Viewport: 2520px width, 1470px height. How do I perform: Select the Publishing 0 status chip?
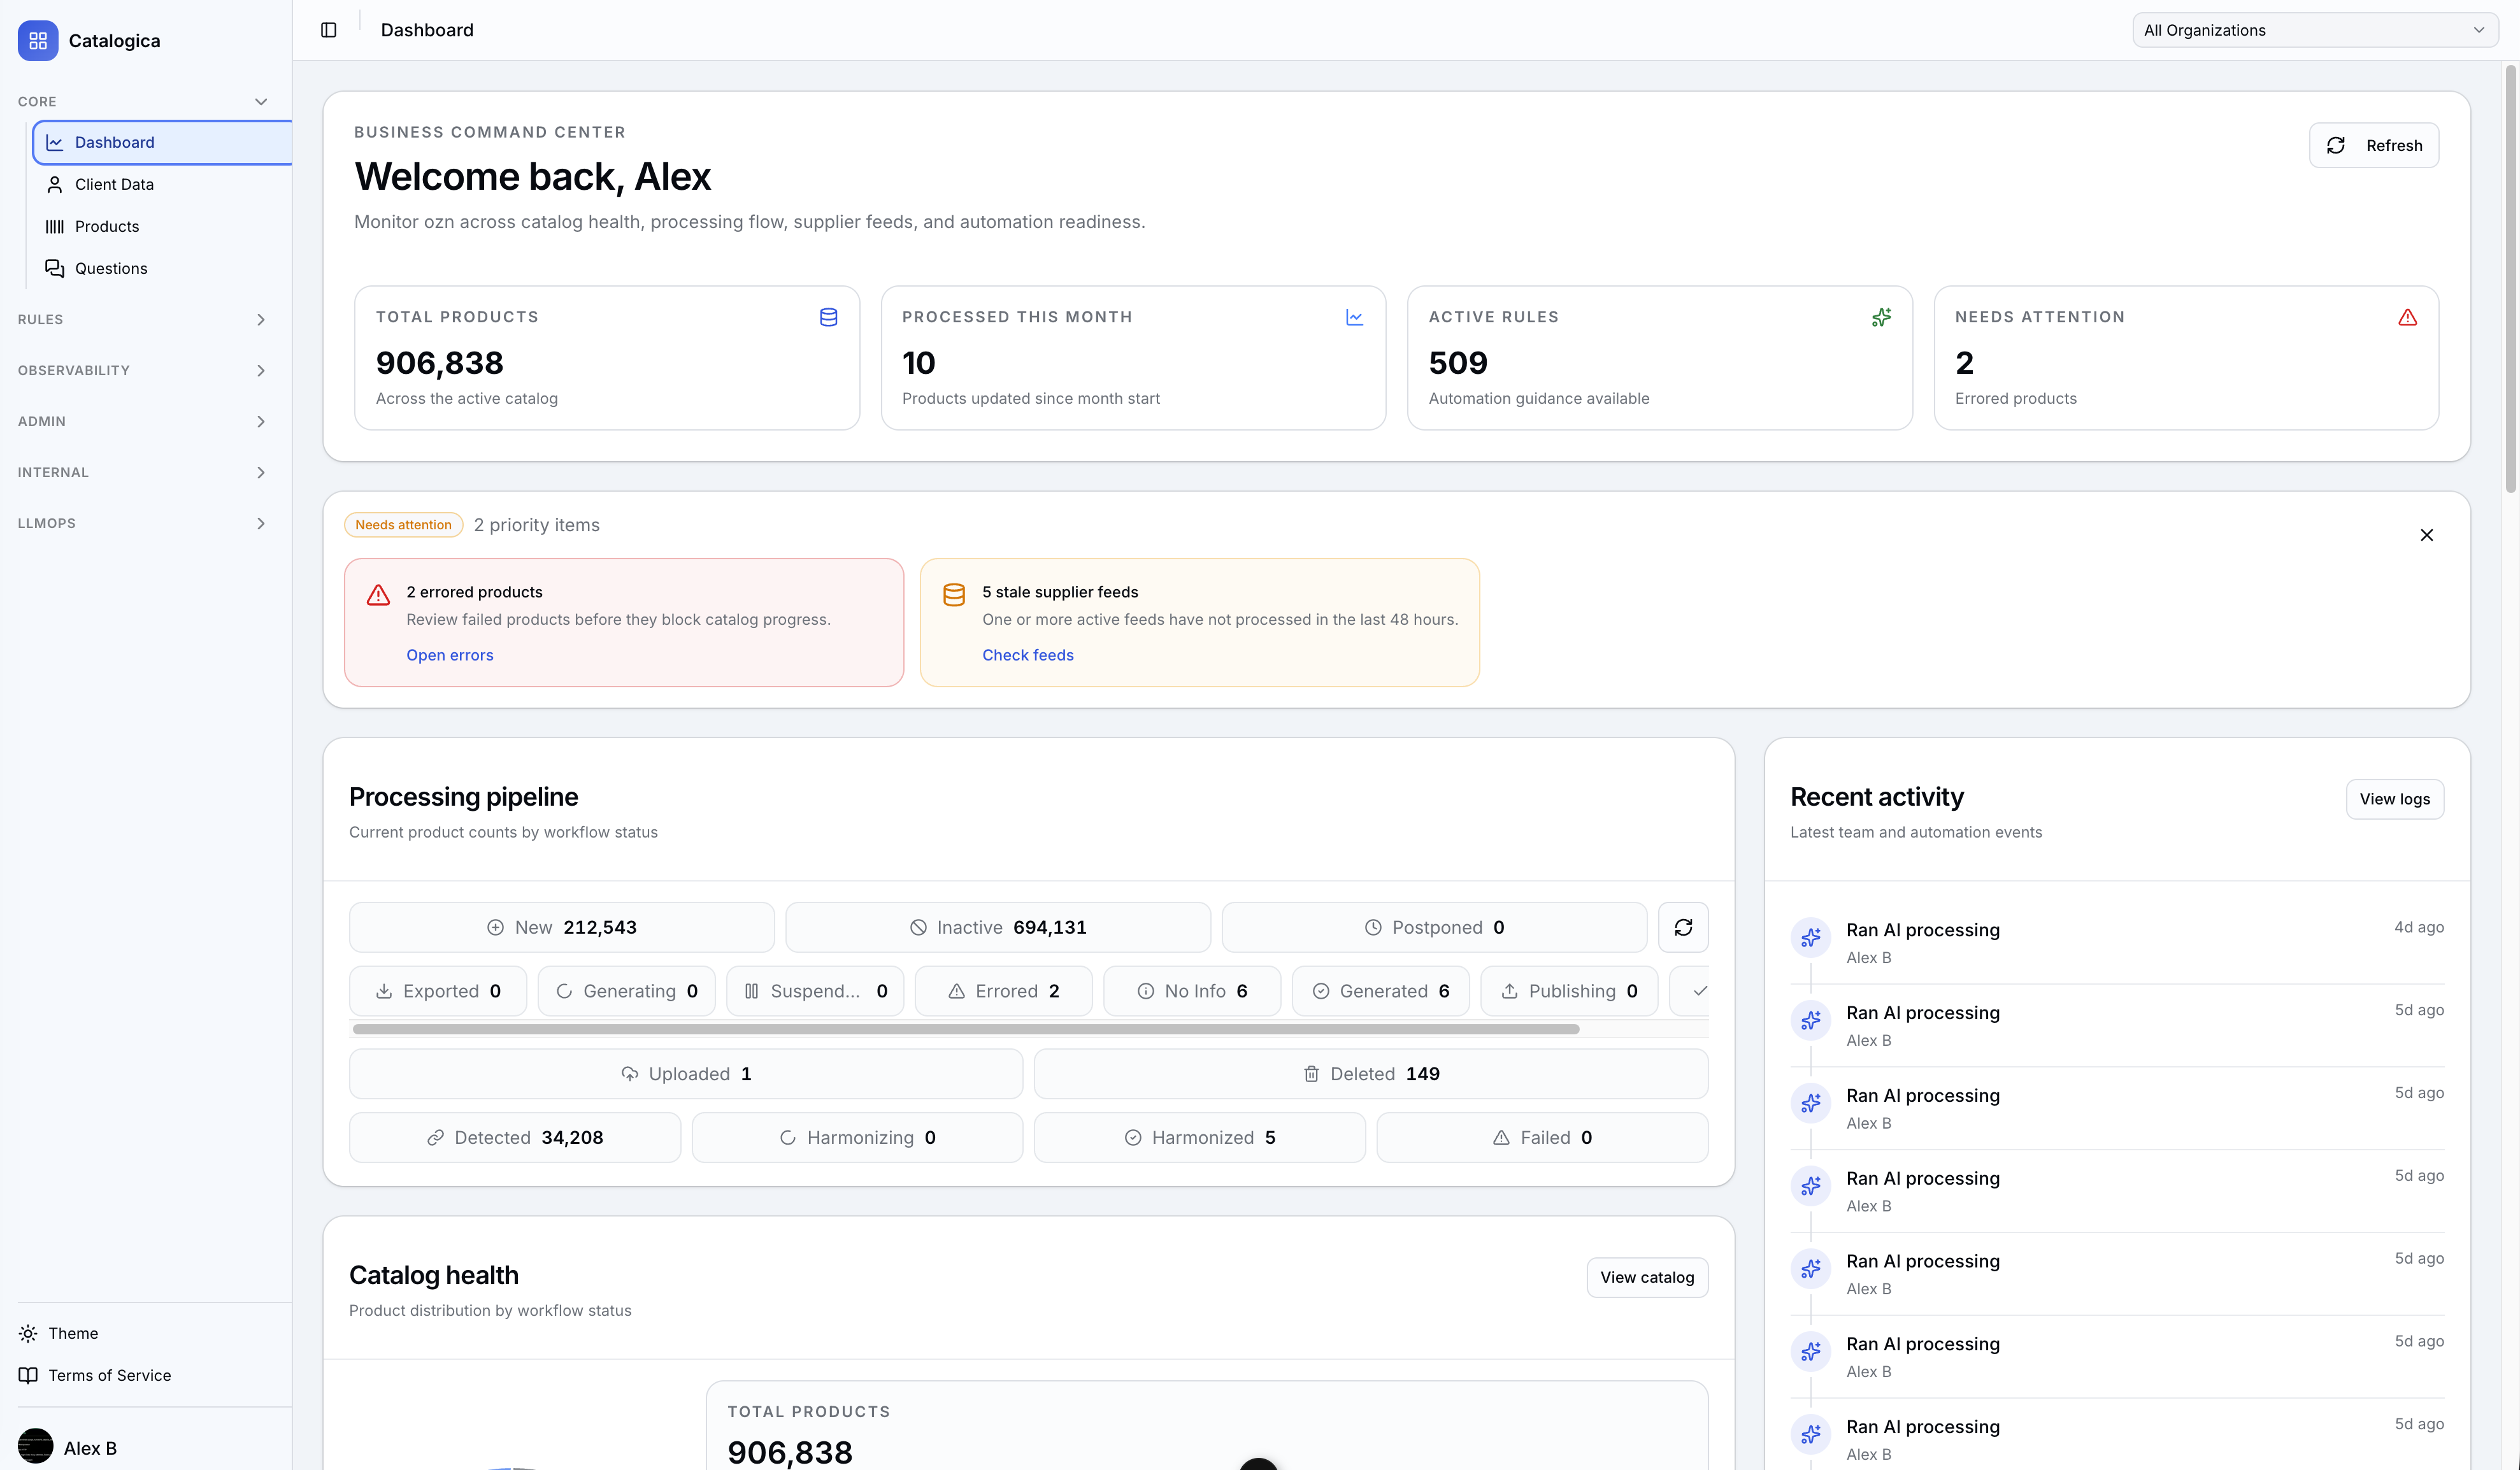pos(1569,991)
